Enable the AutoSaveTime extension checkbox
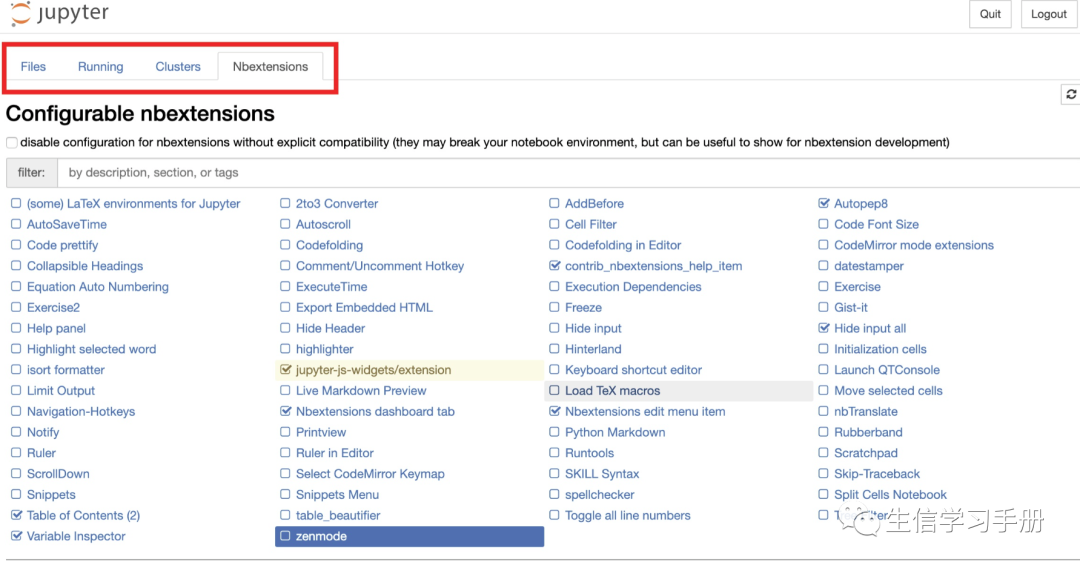This screenshot has height=568, width=1080. coord(16,224)
